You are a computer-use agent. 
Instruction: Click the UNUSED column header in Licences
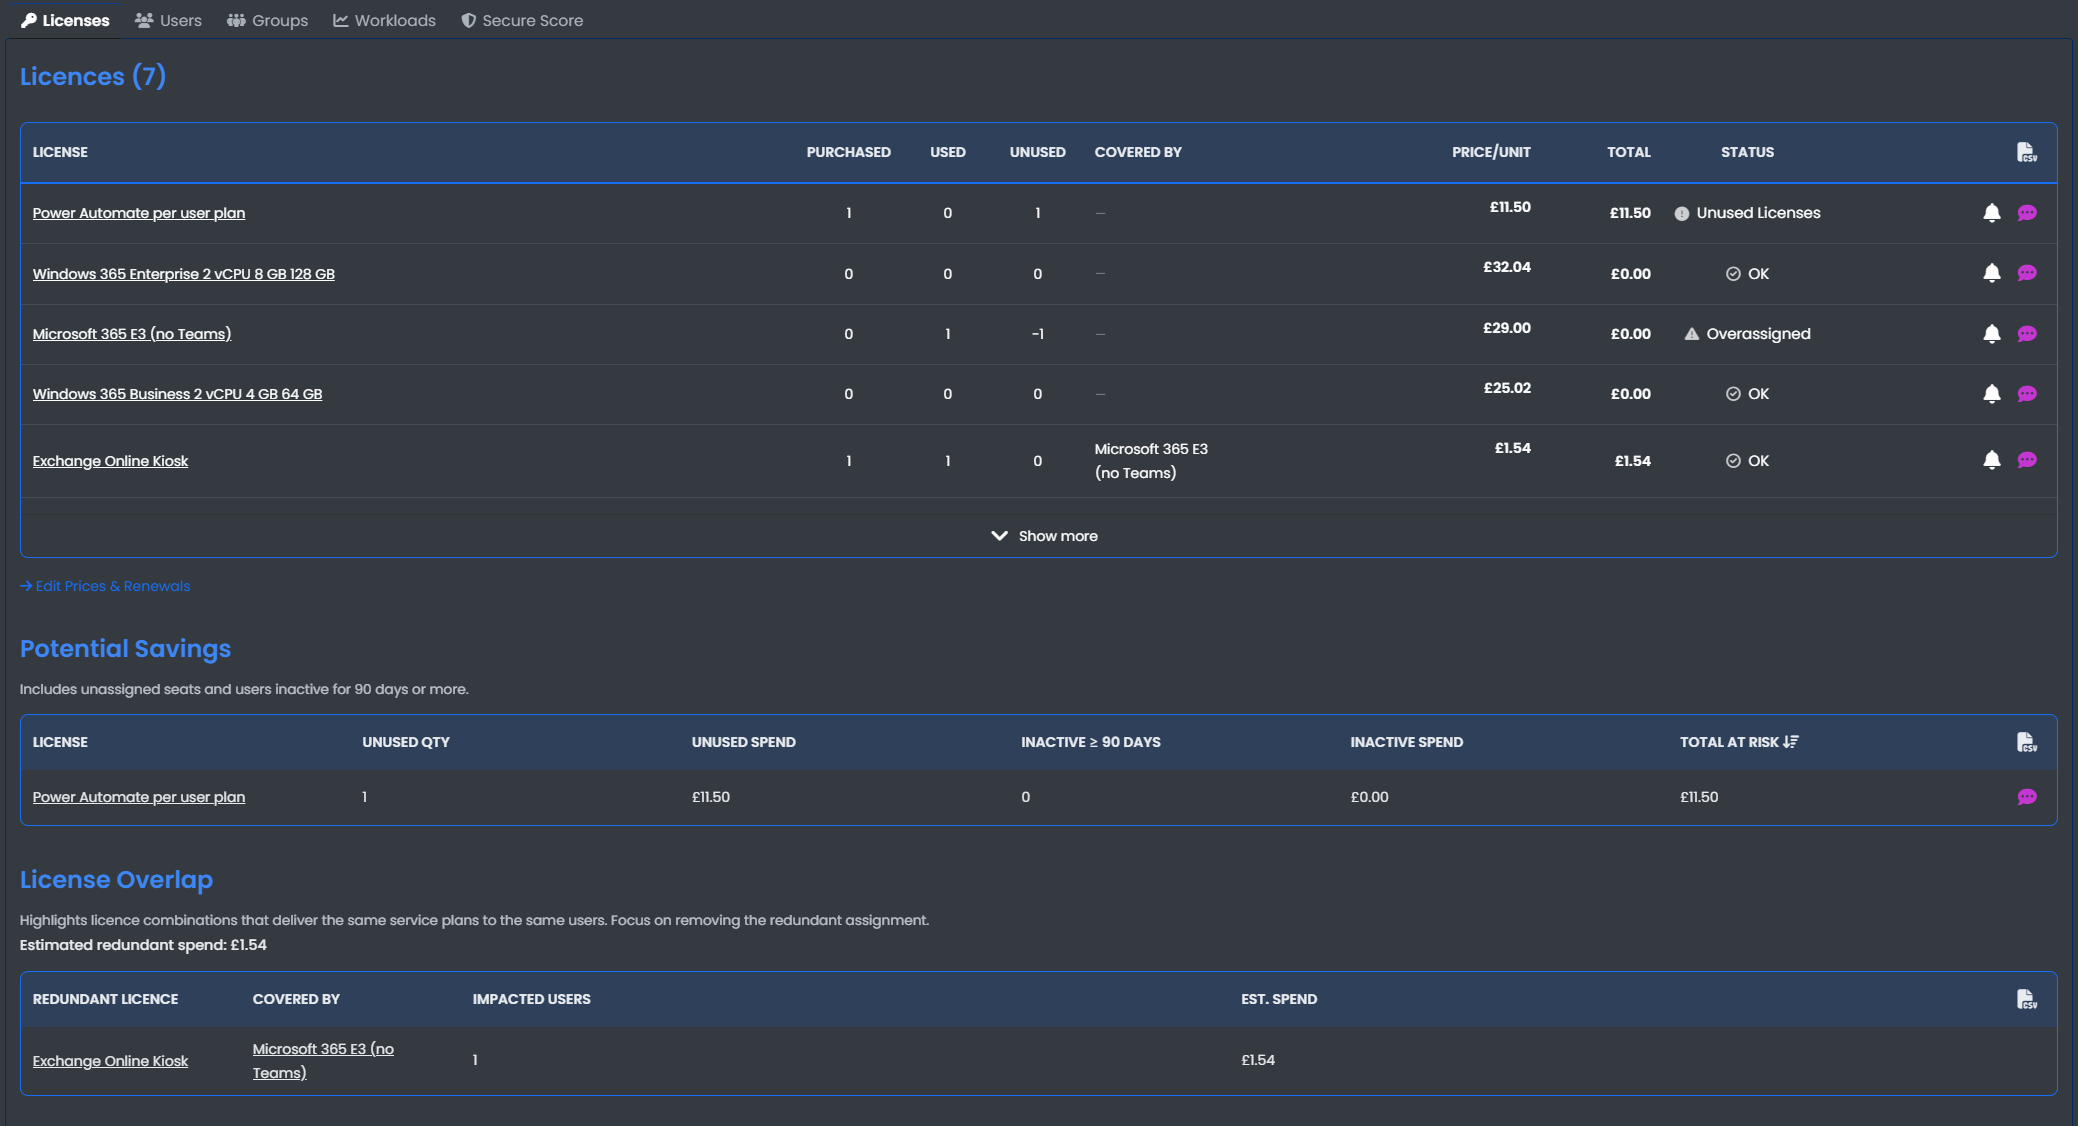1037,152
